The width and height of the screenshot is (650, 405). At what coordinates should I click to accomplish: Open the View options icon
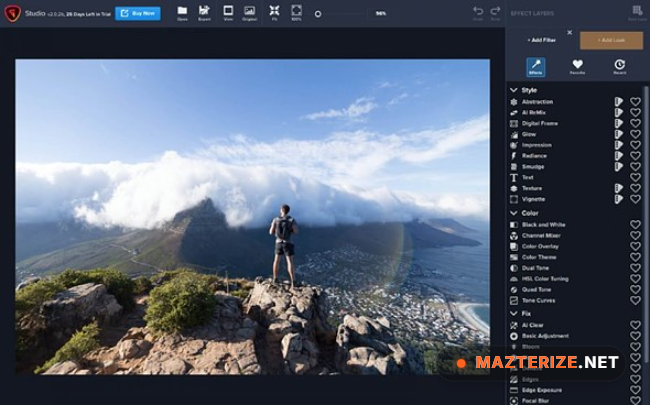pos(228,12)
